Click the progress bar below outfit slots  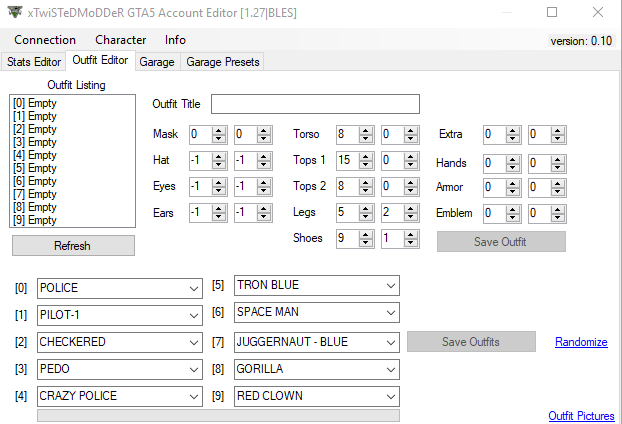point(219,415)
